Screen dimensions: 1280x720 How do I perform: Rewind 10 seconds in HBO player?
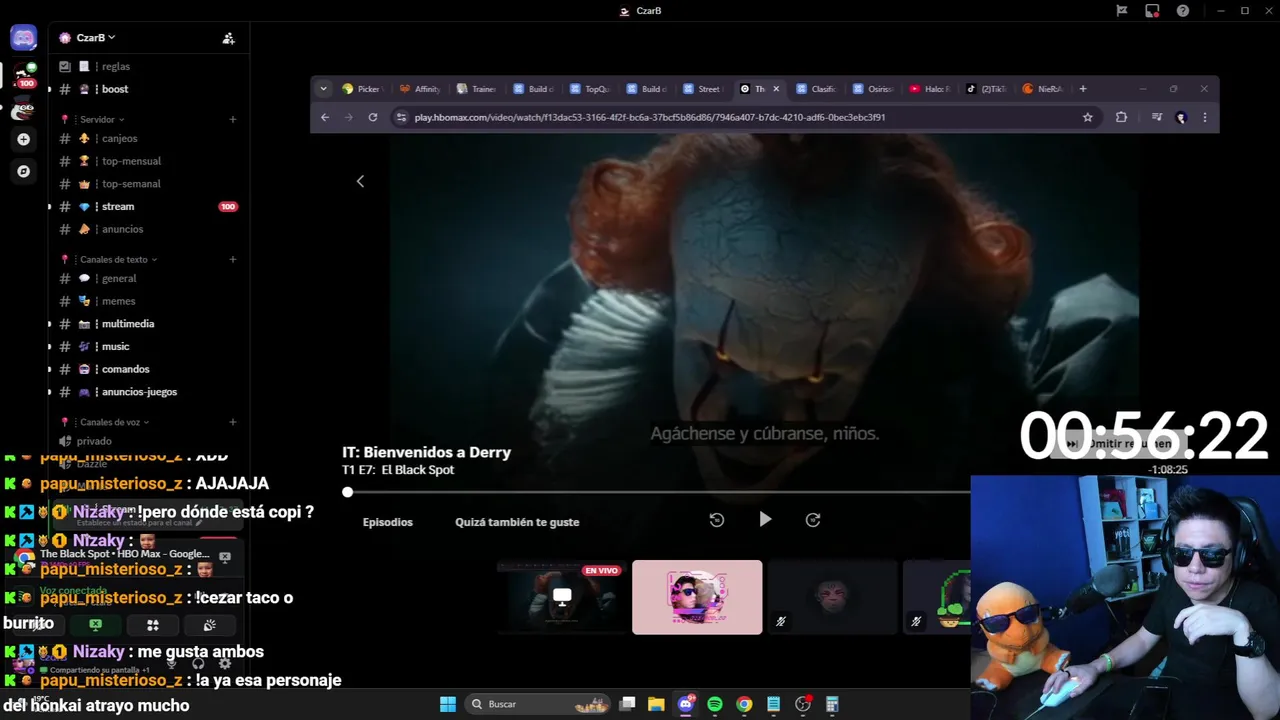pyautogui.click(x=717, y=520)
